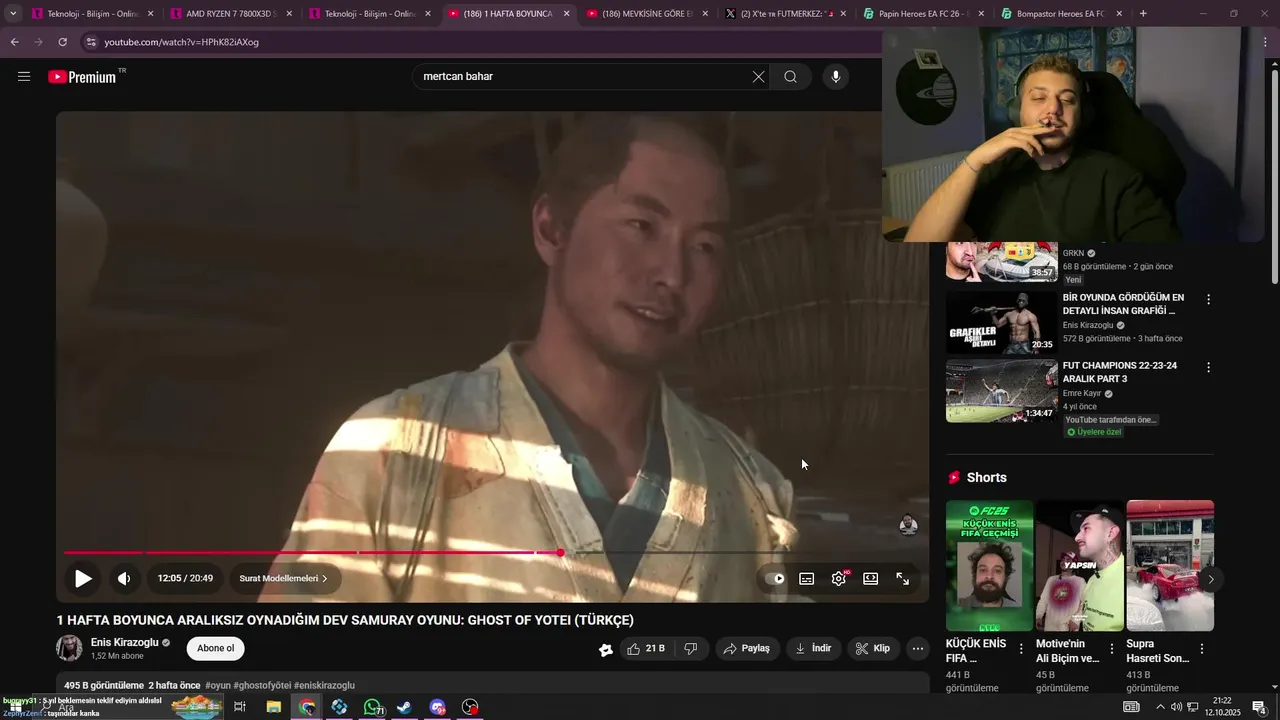1280x720 pixels.
Task: Open player settings gear
Action: point(839,578)
